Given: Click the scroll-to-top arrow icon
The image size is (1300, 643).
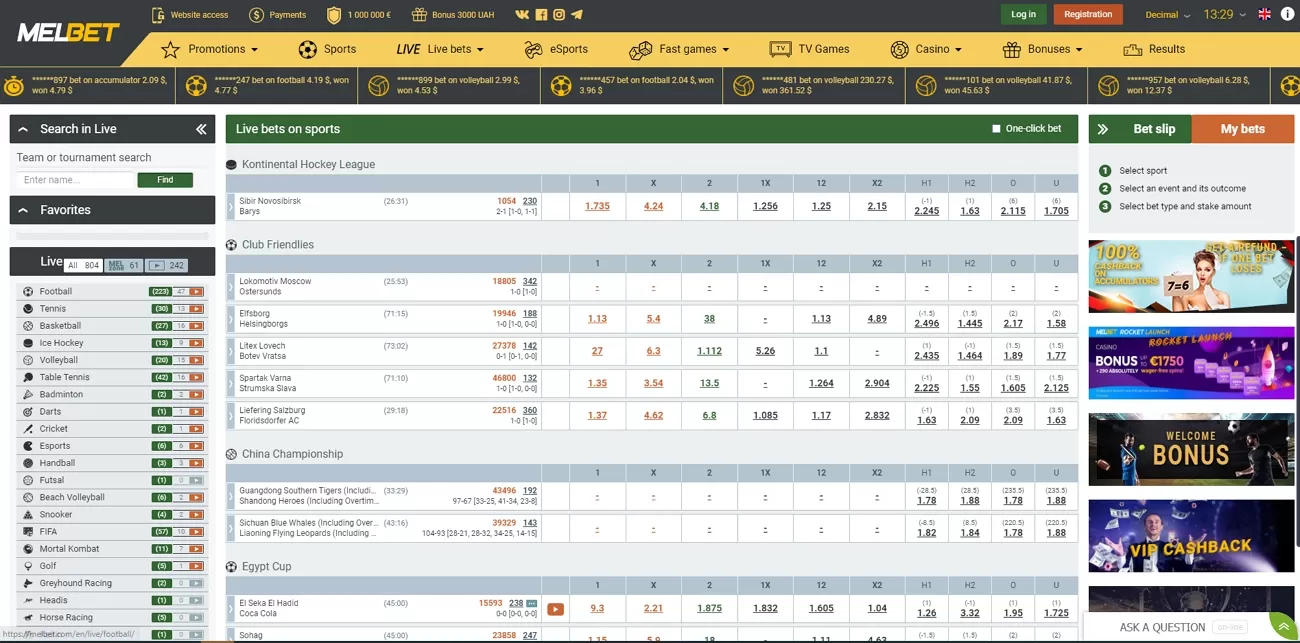Looking at the screenshot, I should click(1283, 626).
